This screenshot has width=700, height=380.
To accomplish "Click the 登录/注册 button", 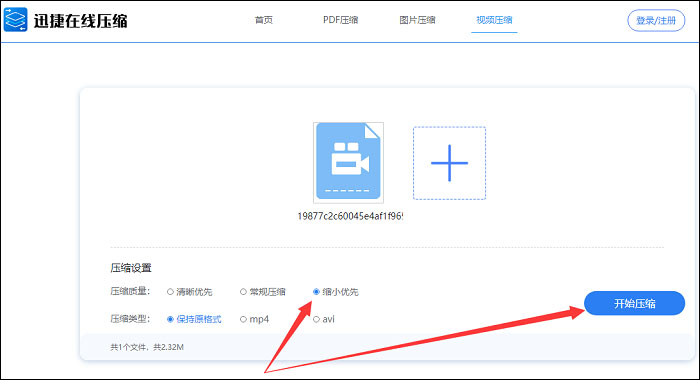I will point(656,21).
